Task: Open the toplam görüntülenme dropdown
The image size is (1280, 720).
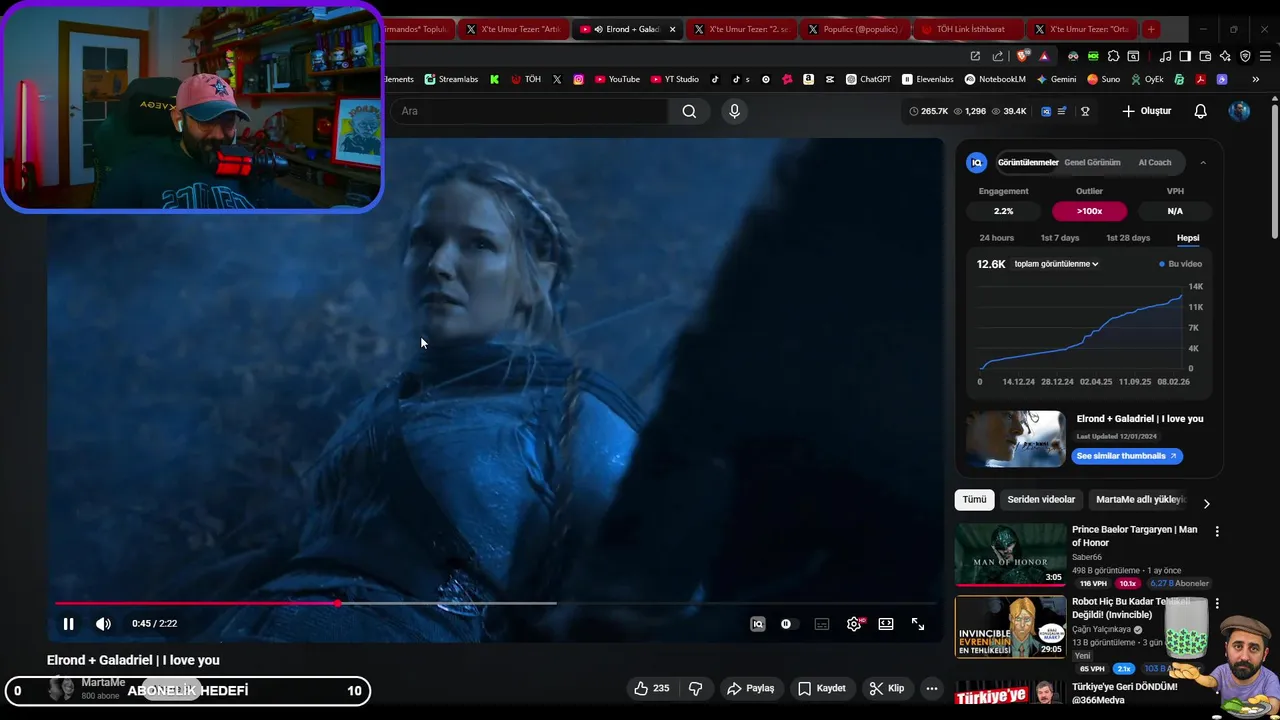Action: (1056, 264)
